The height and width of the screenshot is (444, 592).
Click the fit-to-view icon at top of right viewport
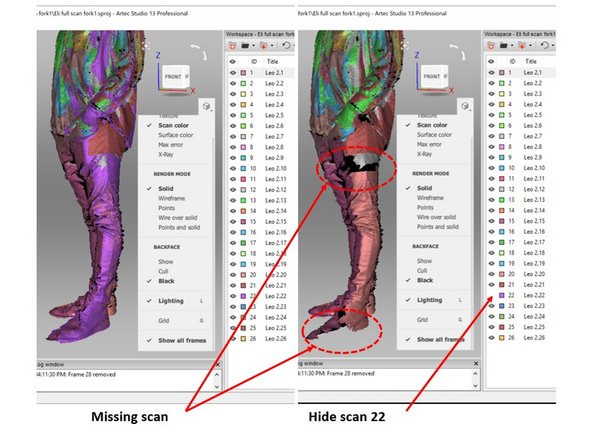tap(405, 46)
